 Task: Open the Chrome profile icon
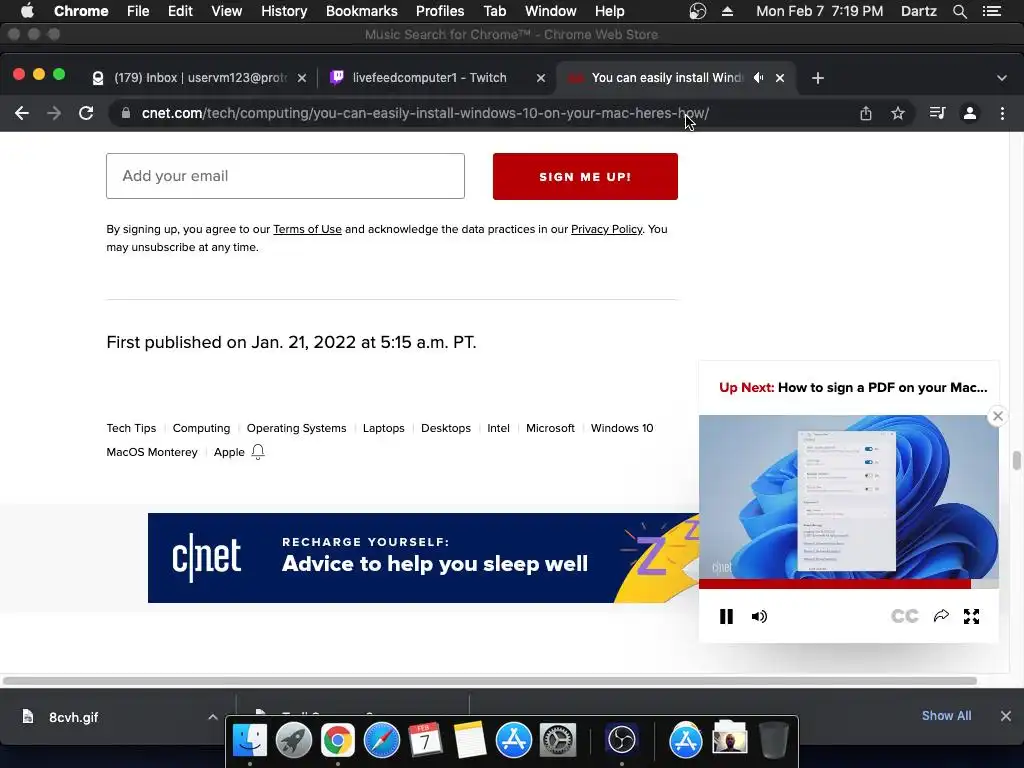pyautogui.click(x=970, y=113)
